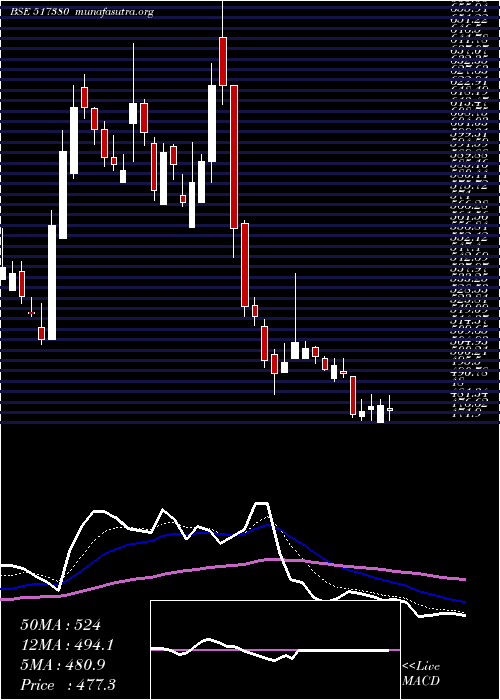Viewport: 500px width, 700px height.
Task: Select the '50MA : 524' value
Action: [x=60, y=625]
